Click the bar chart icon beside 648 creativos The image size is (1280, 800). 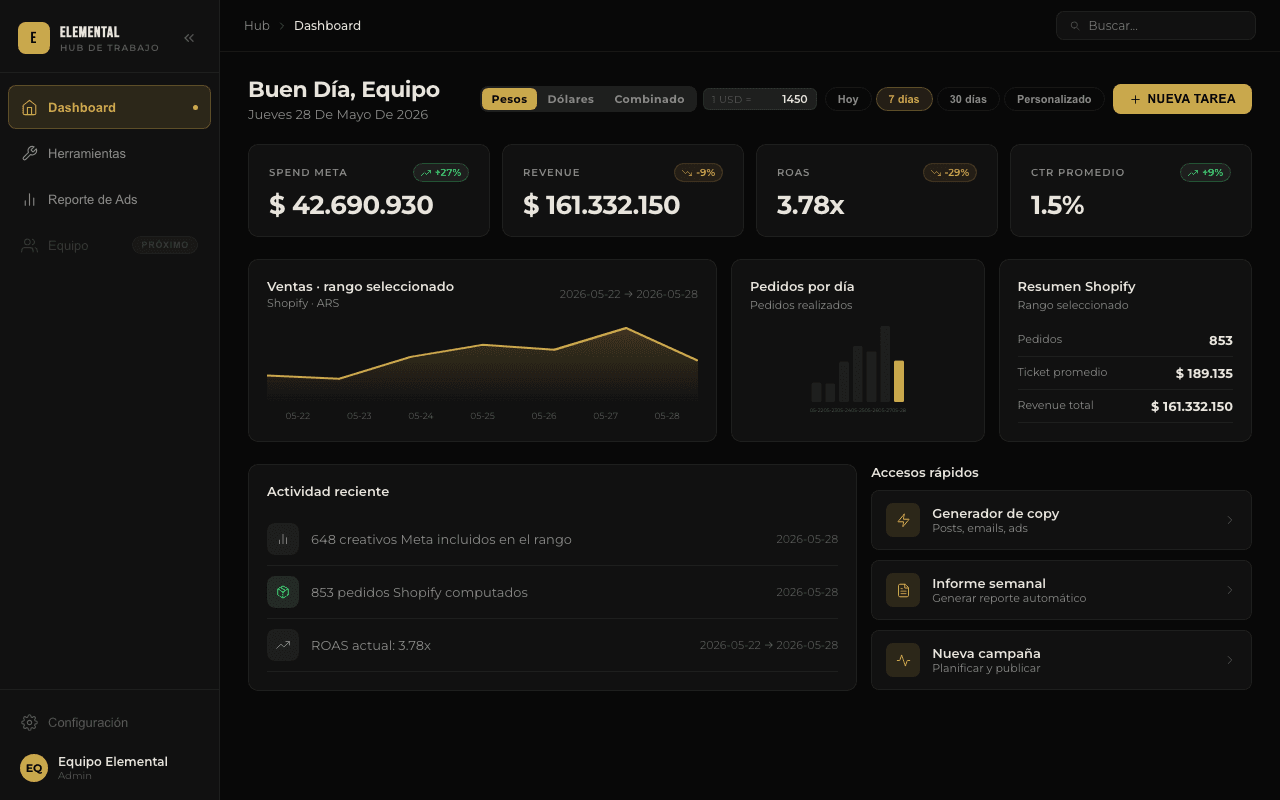(x=283, y=539)
